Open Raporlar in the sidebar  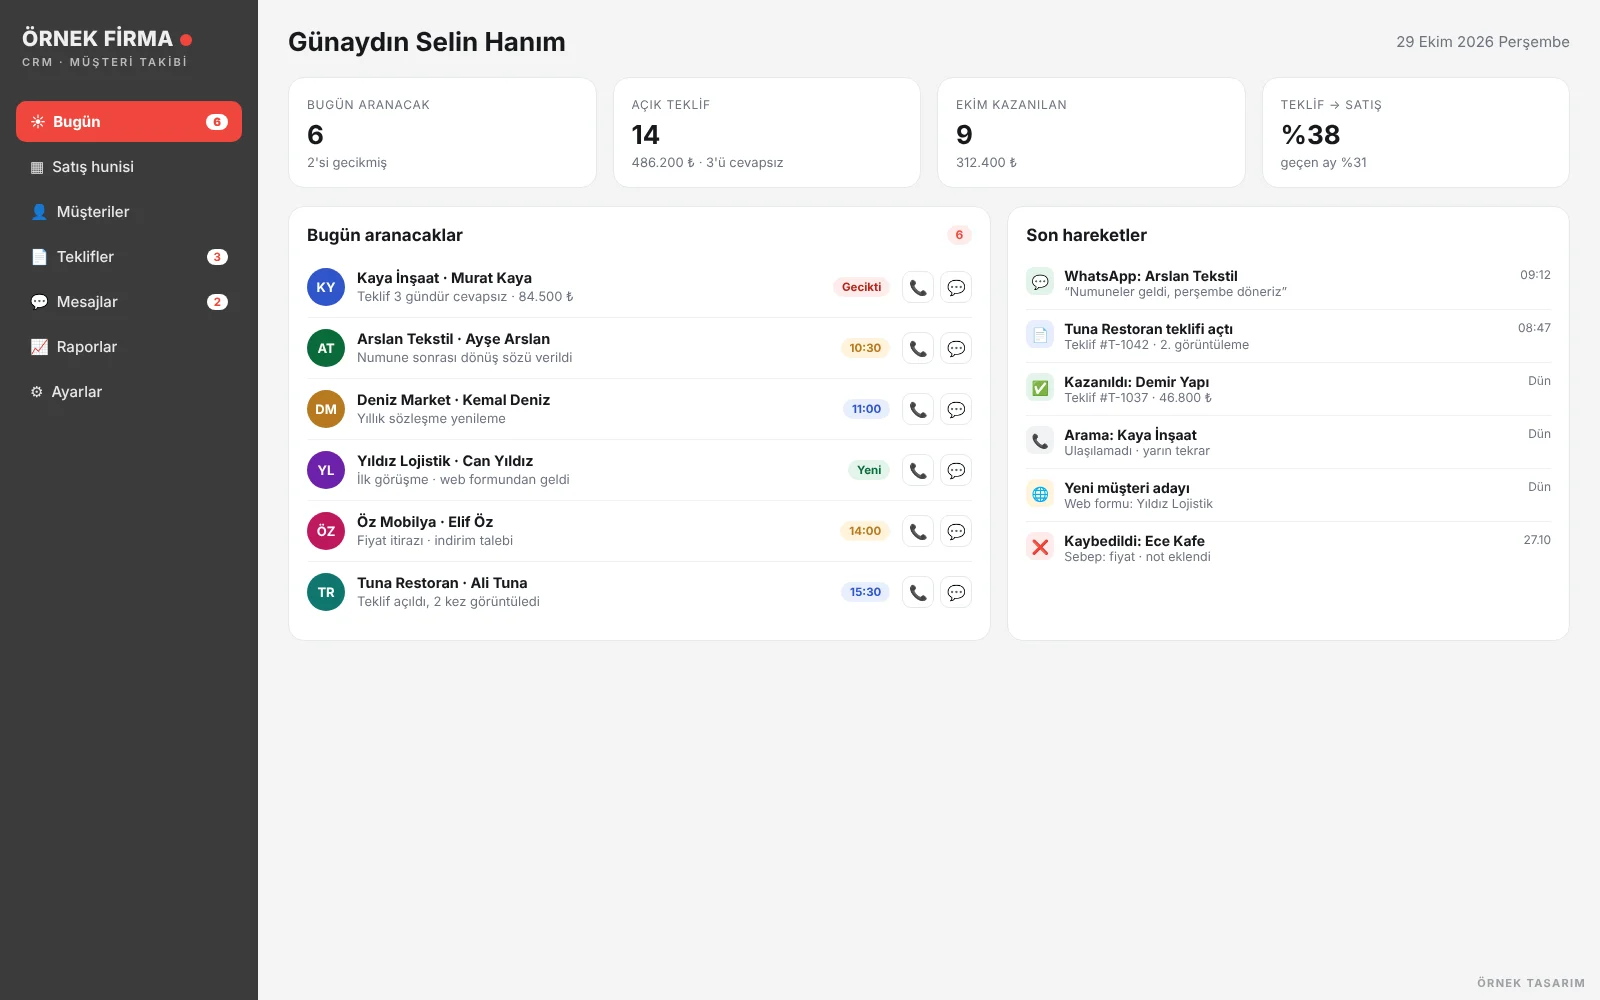click(x=129, y=347)
